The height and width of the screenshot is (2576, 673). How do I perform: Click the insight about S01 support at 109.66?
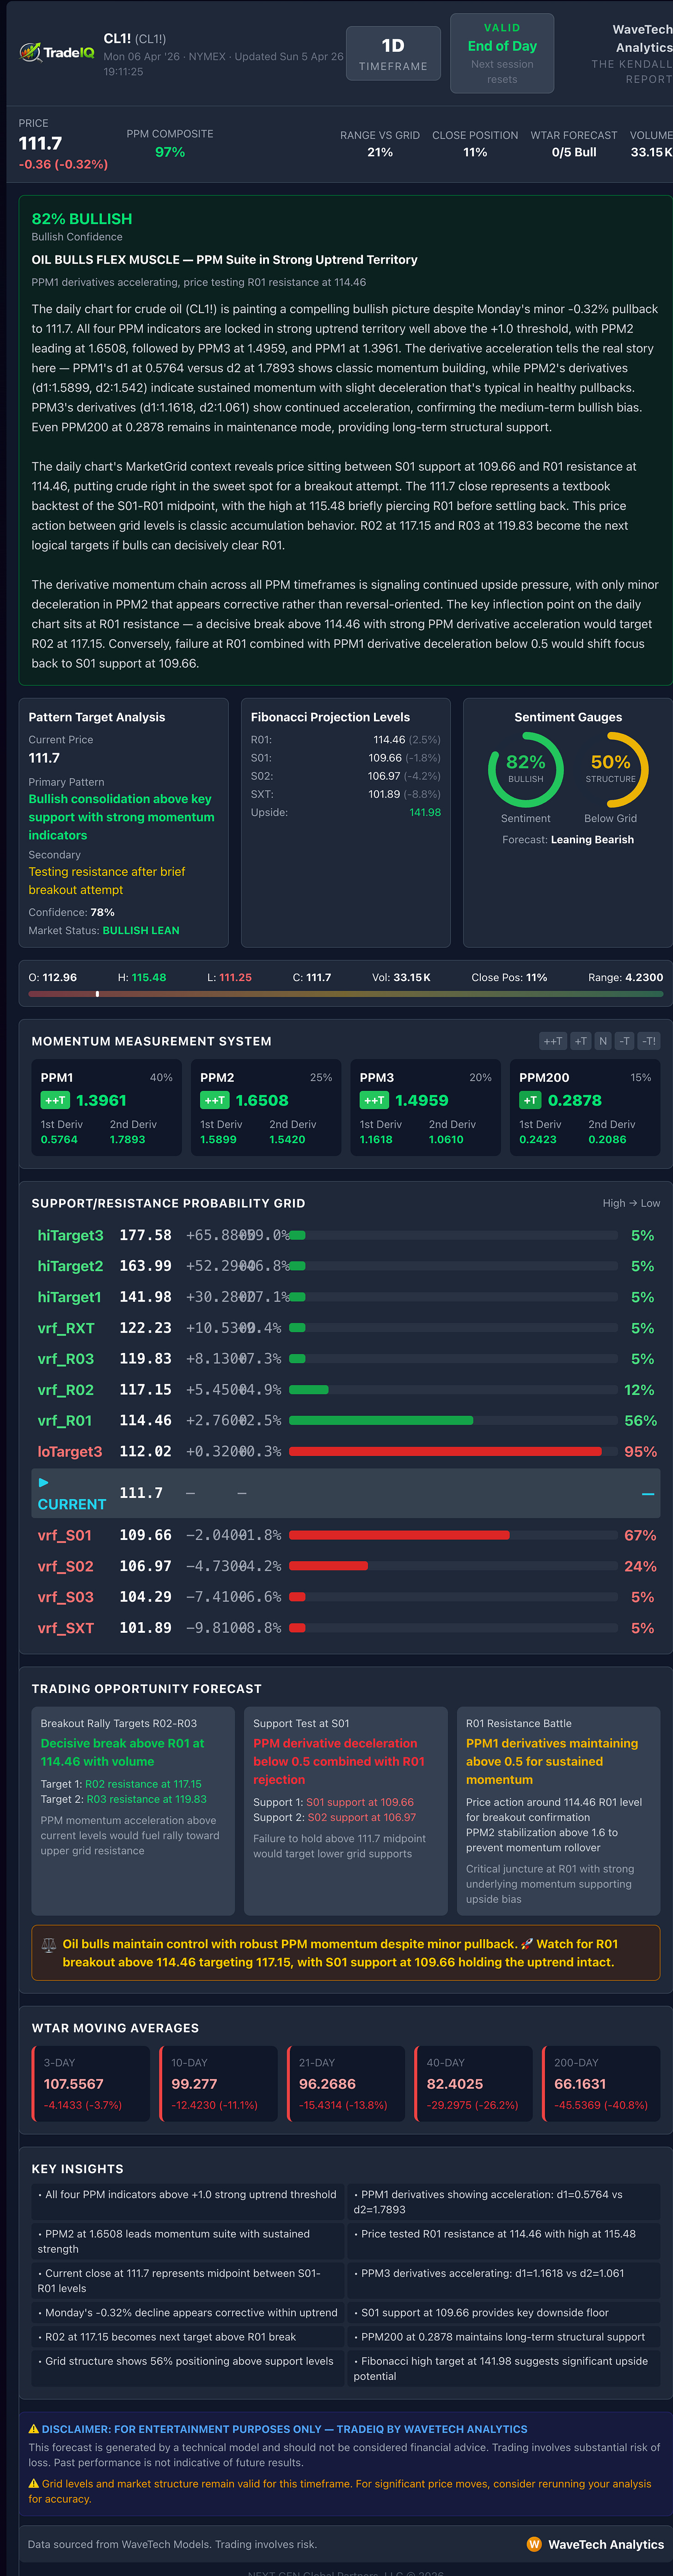pos(504,2313)
